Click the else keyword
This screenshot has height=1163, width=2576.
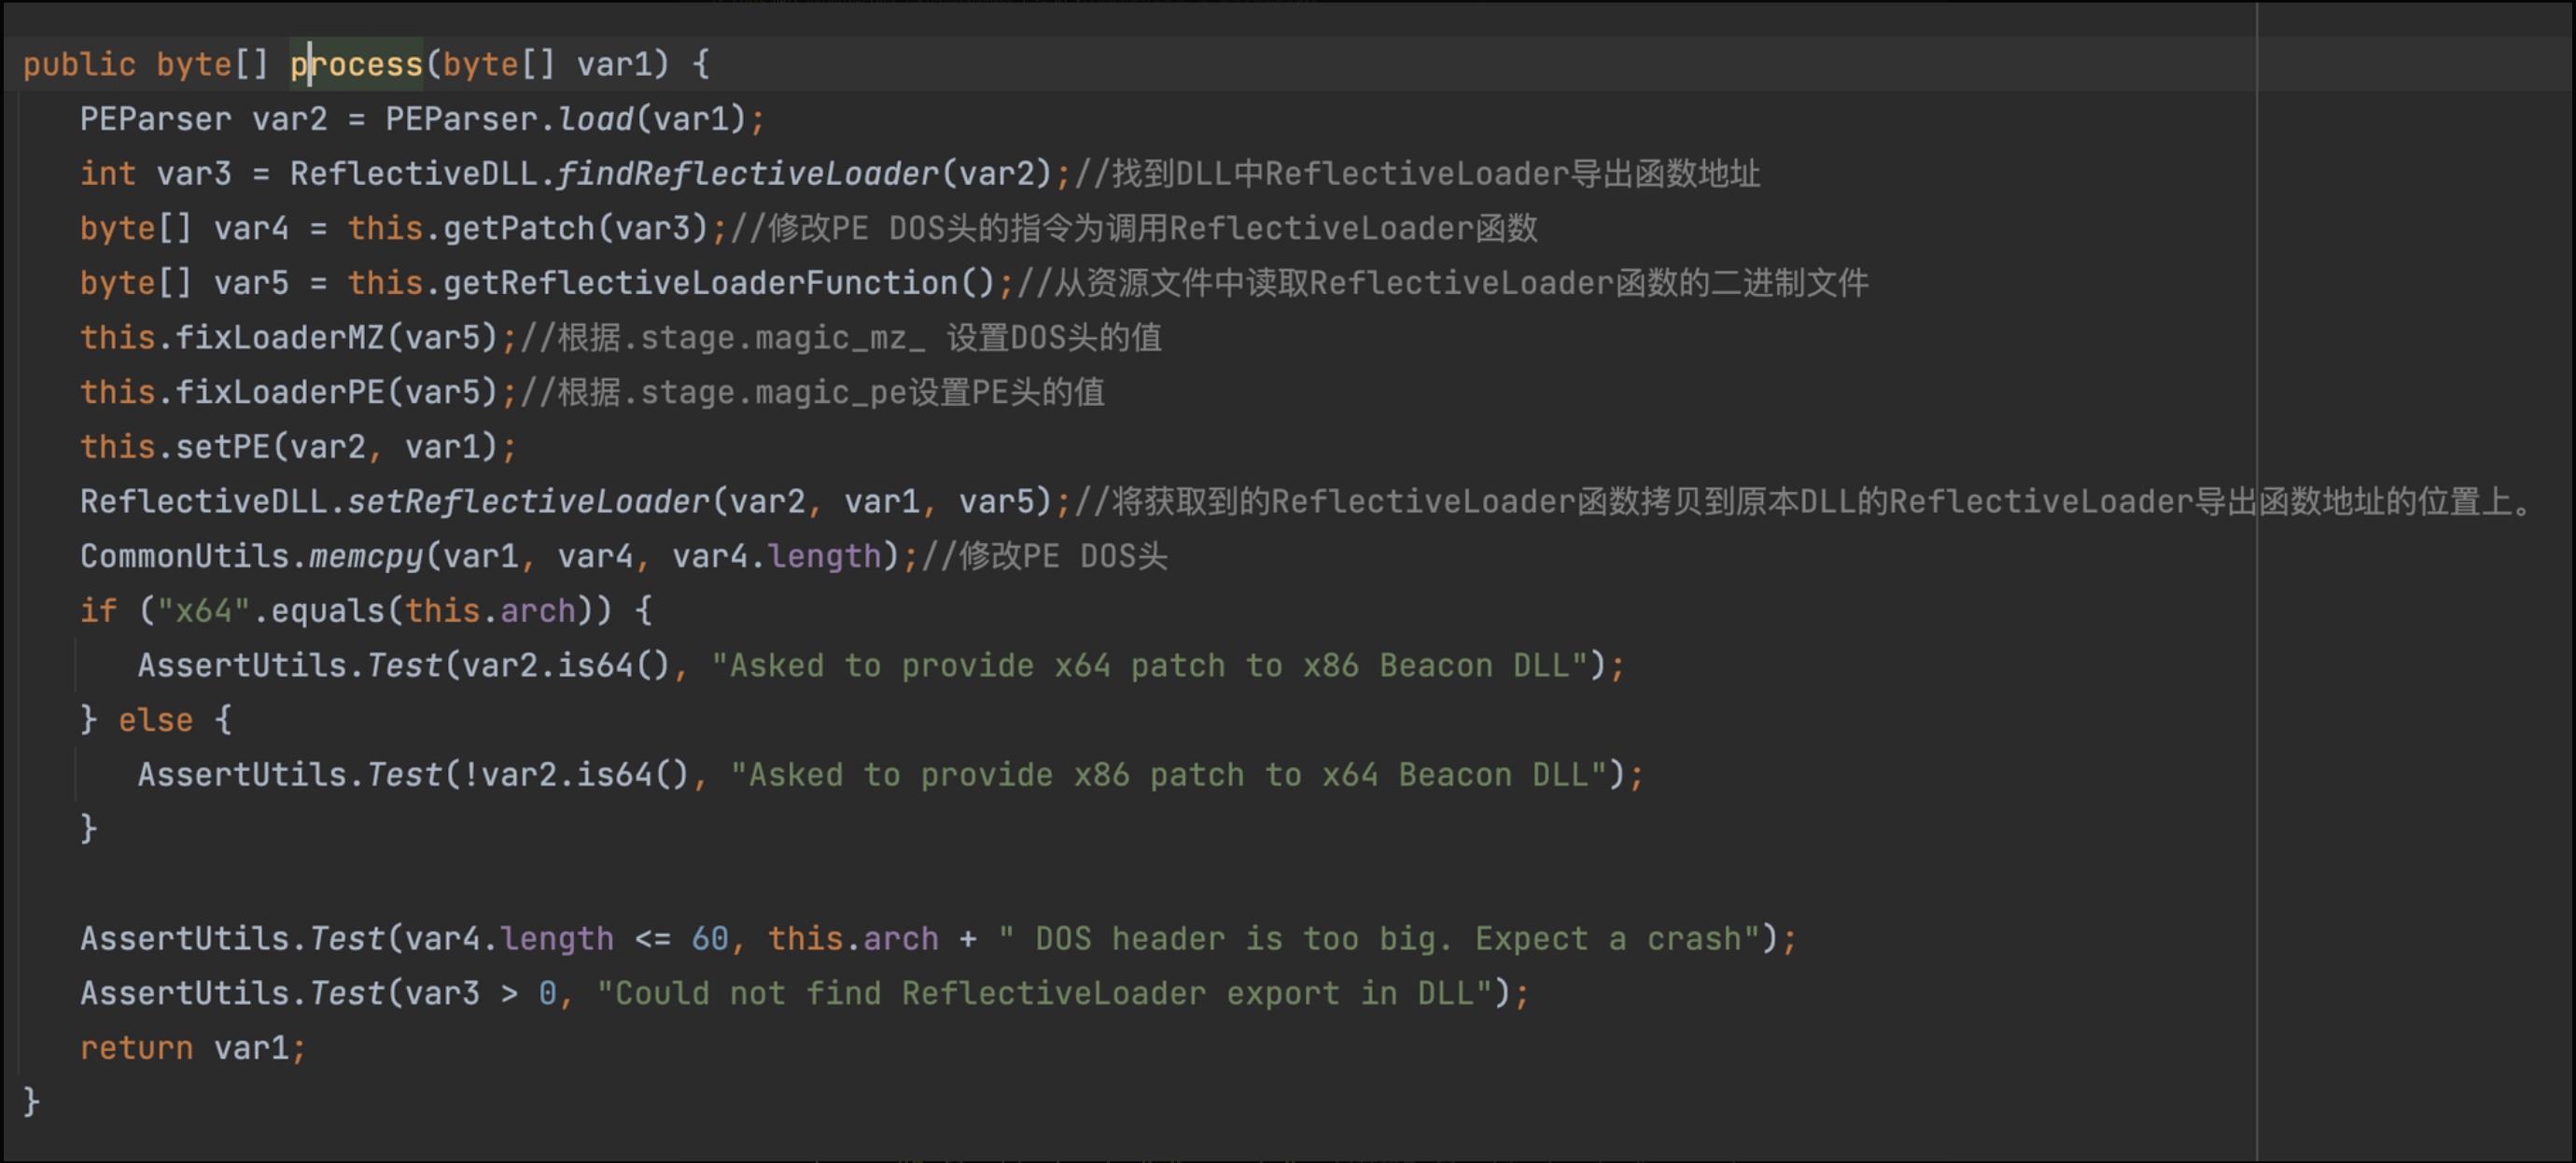155,720
